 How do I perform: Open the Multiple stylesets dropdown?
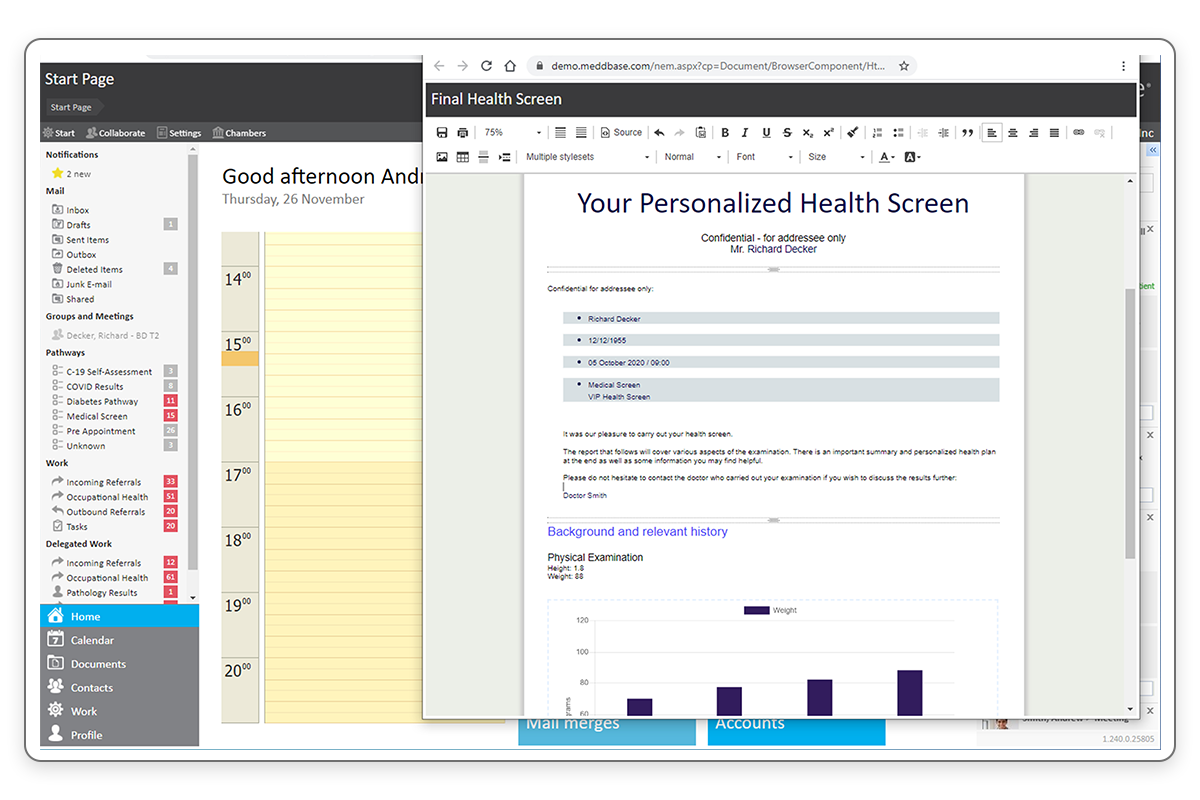[589, 156]
